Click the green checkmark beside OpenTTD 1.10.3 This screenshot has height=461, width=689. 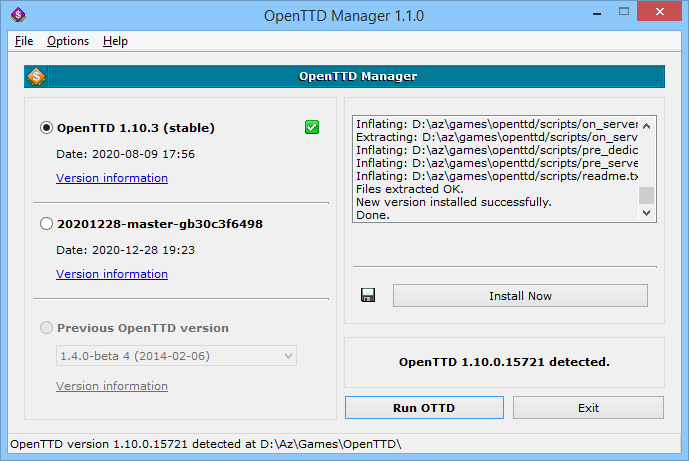click(x=312, y=127)
